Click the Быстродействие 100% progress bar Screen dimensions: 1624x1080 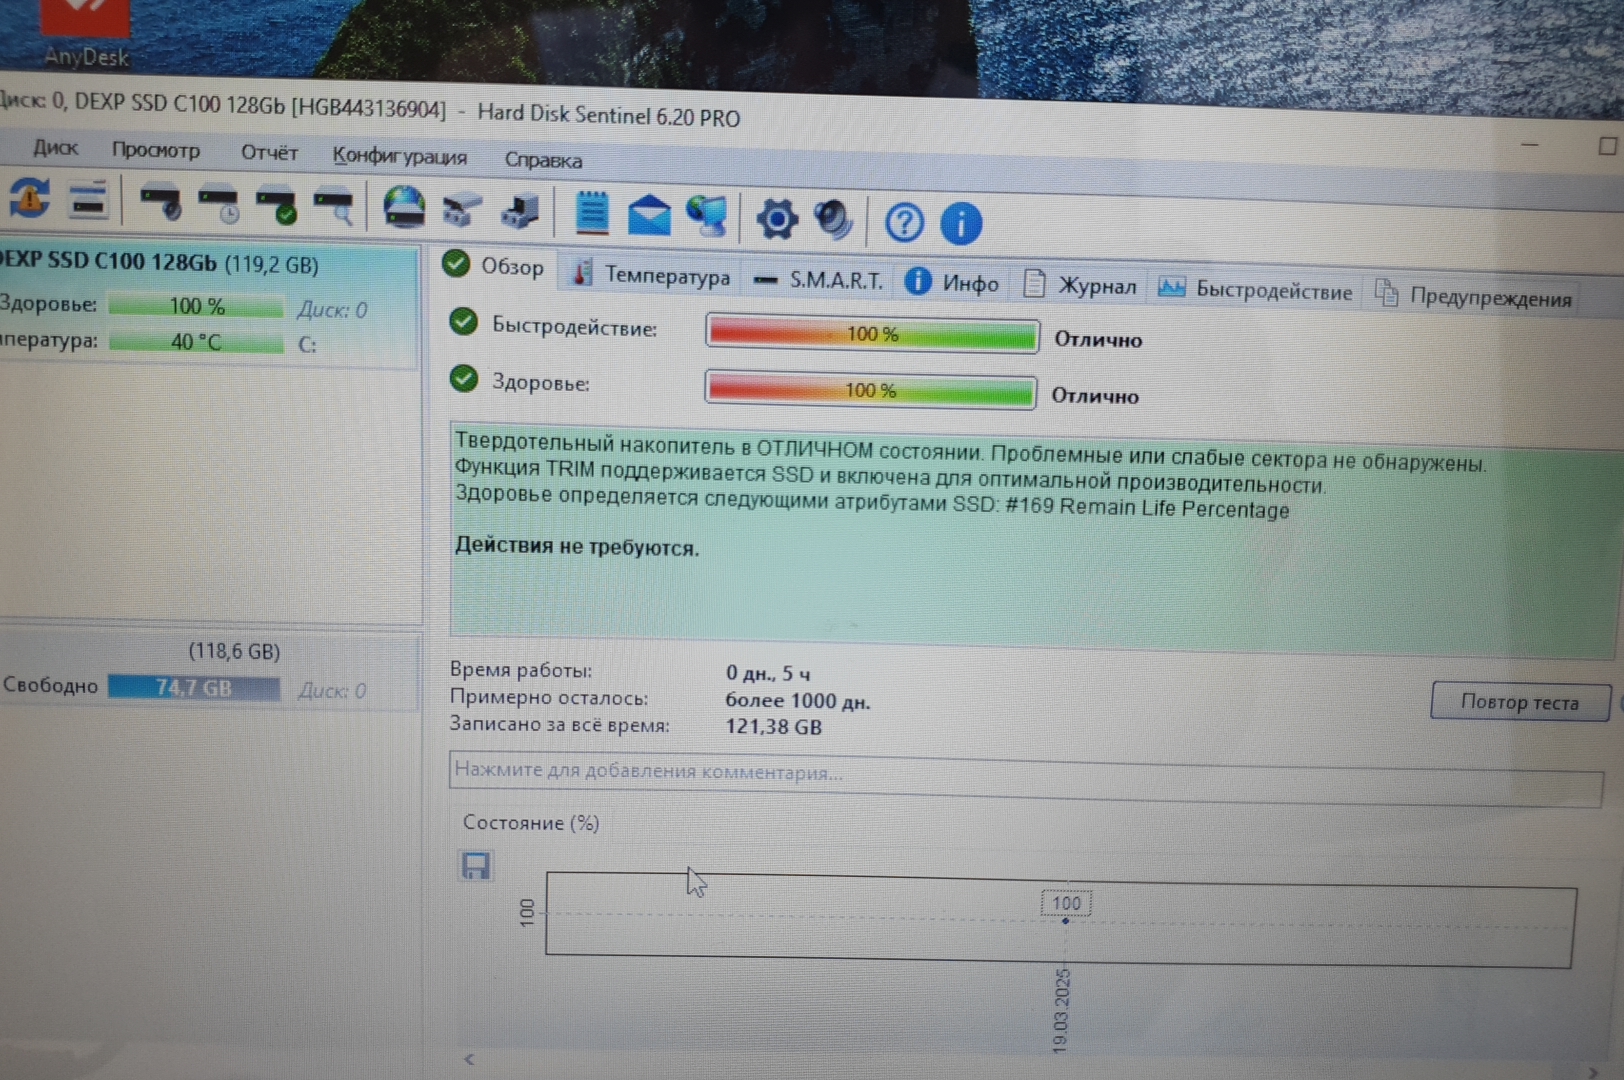click(872, 334)
